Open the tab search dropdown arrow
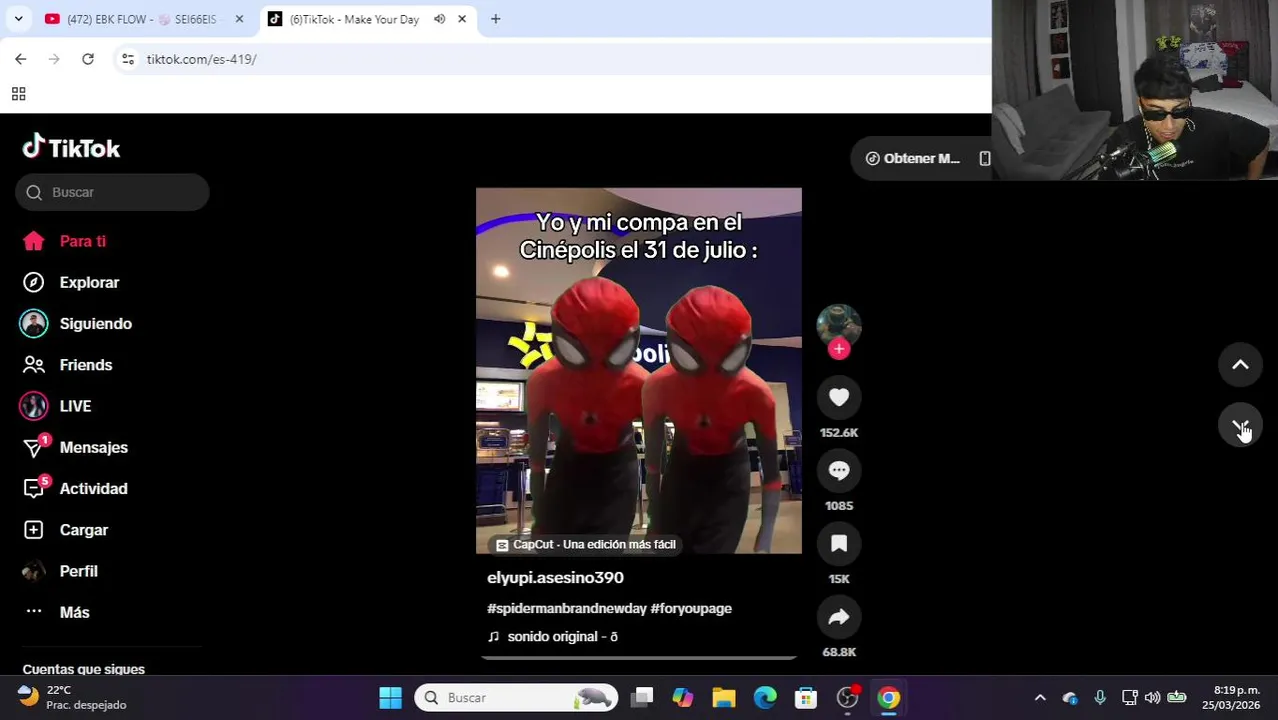This screenshot has width=1278, height=720. pos(18,19)
